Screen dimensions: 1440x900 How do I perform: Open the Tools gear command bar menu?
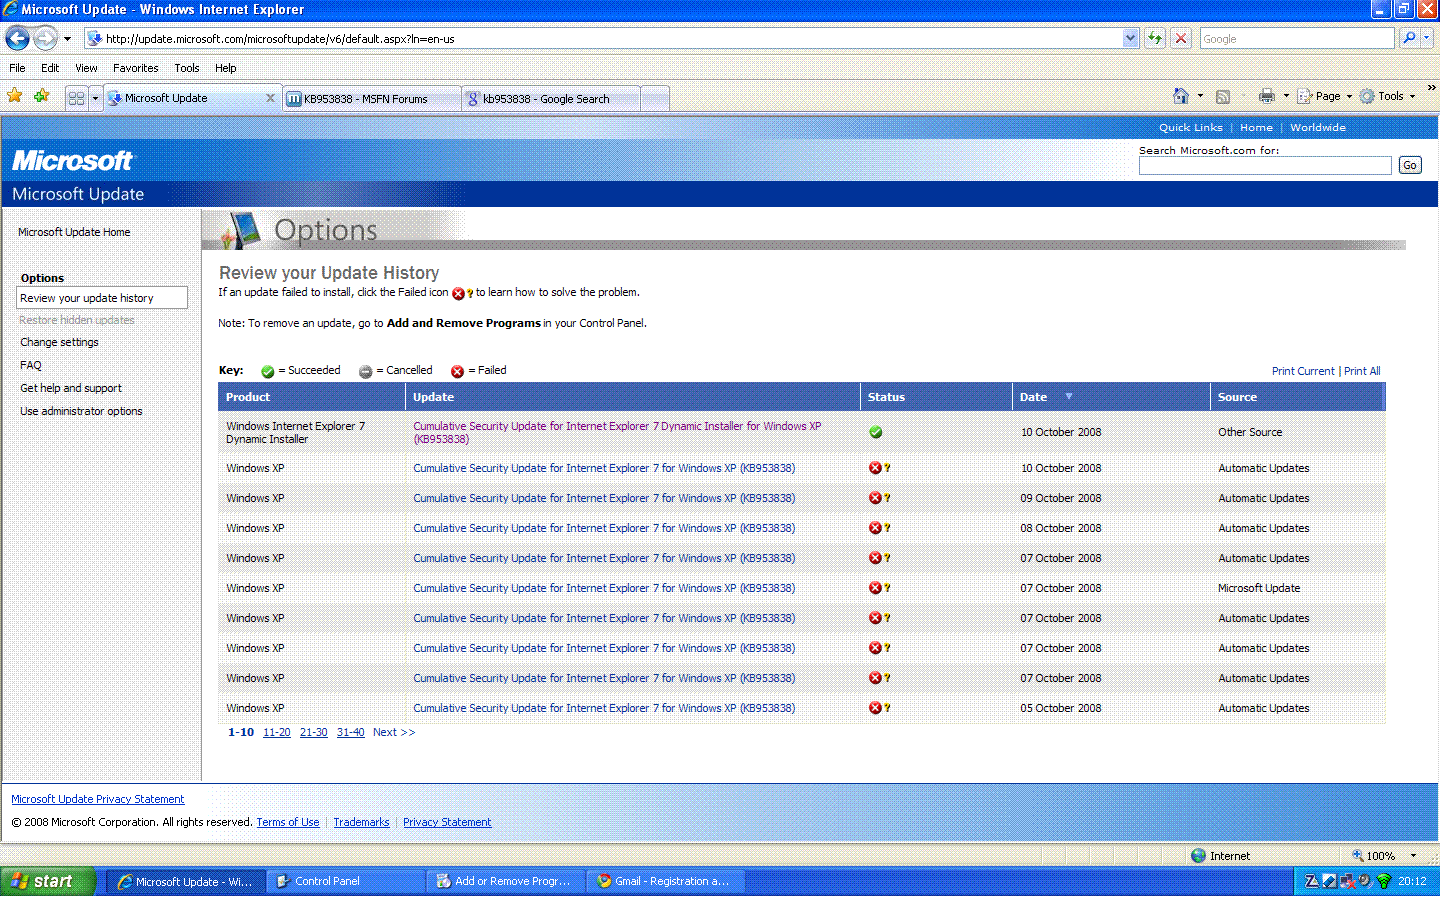point(1388,96)
